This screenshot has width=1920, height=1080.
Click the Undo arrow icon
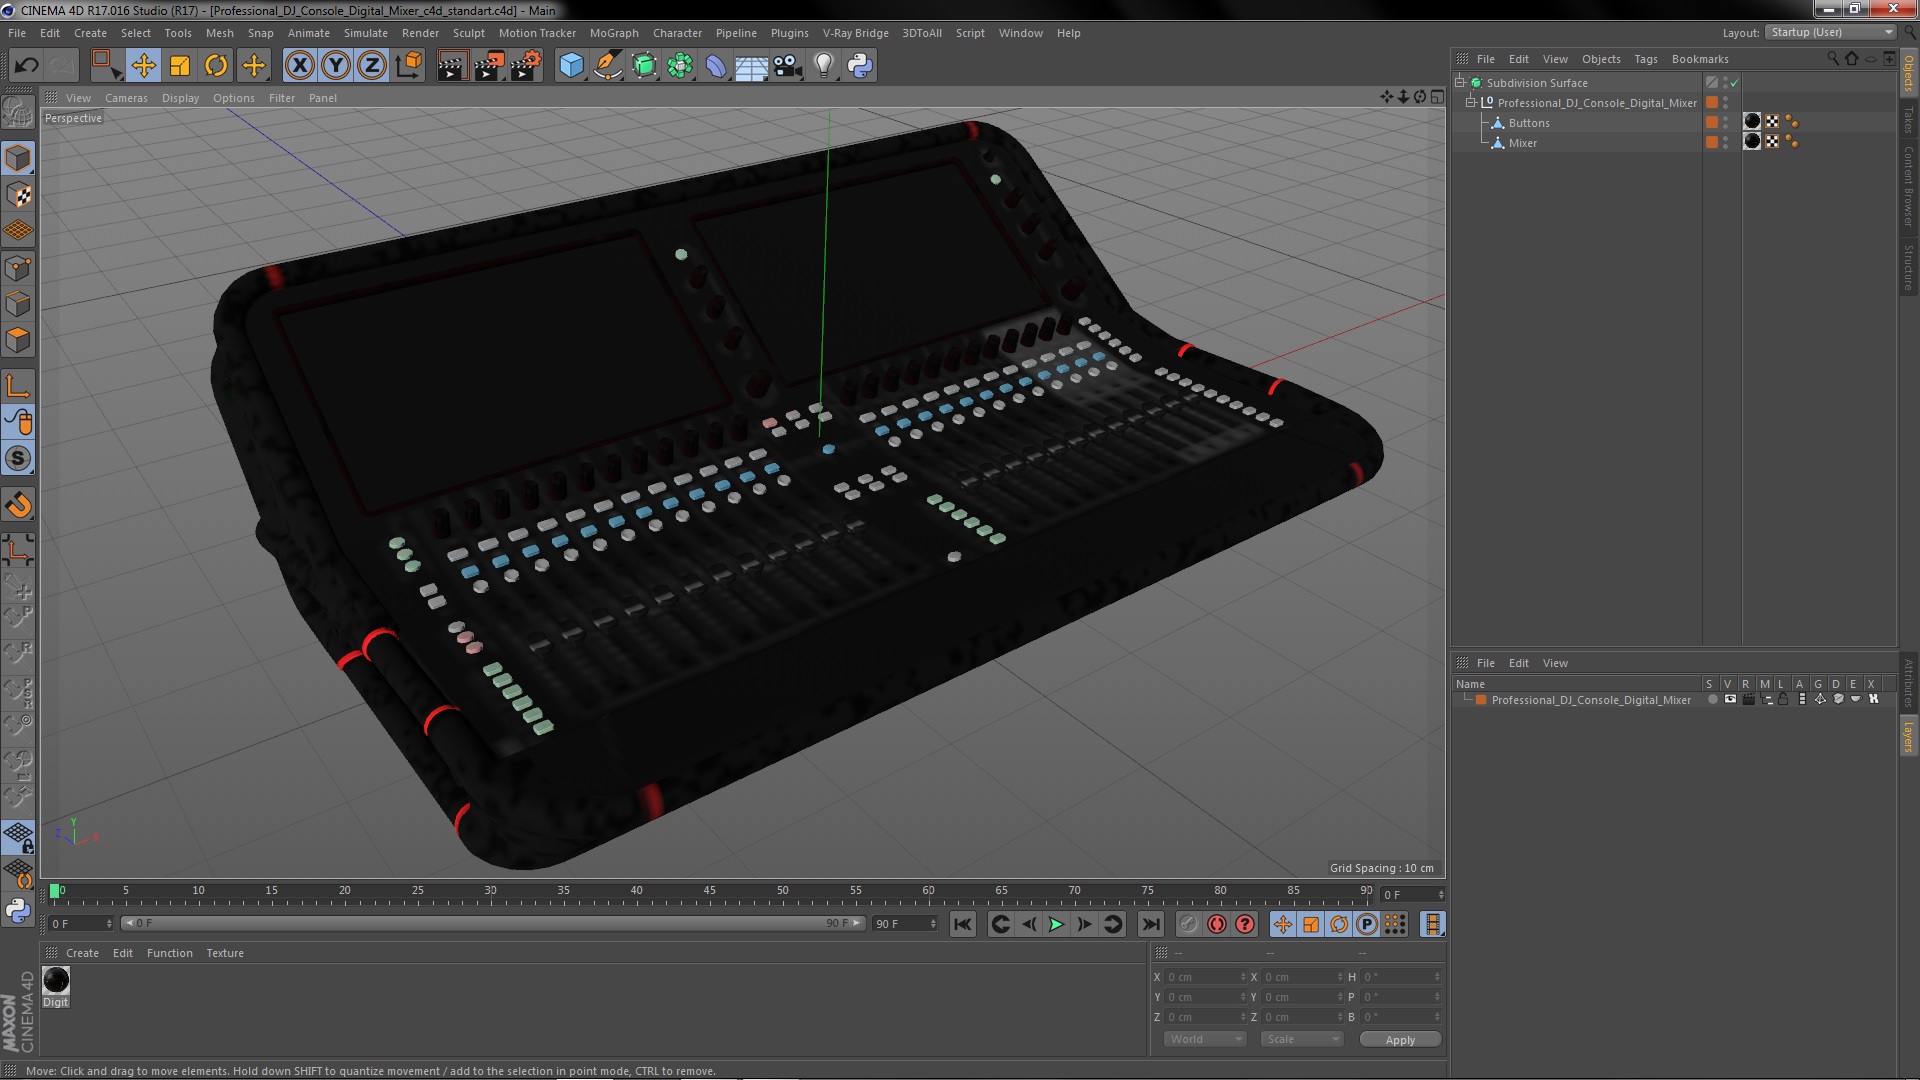(x=26, y=66)
